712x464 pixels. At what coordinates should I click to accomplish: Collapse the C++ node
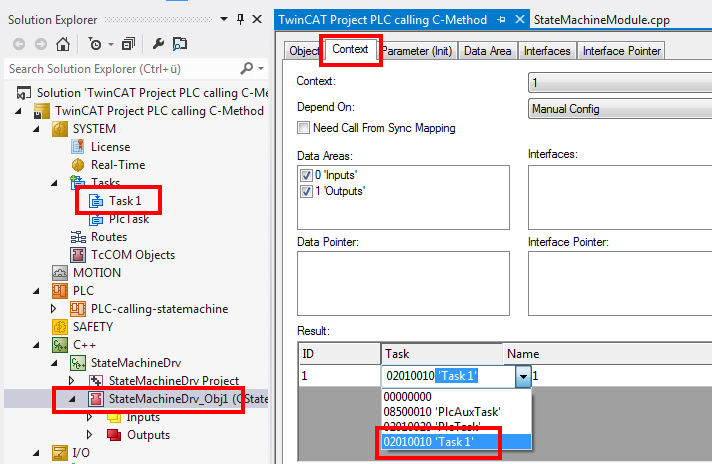36,345
